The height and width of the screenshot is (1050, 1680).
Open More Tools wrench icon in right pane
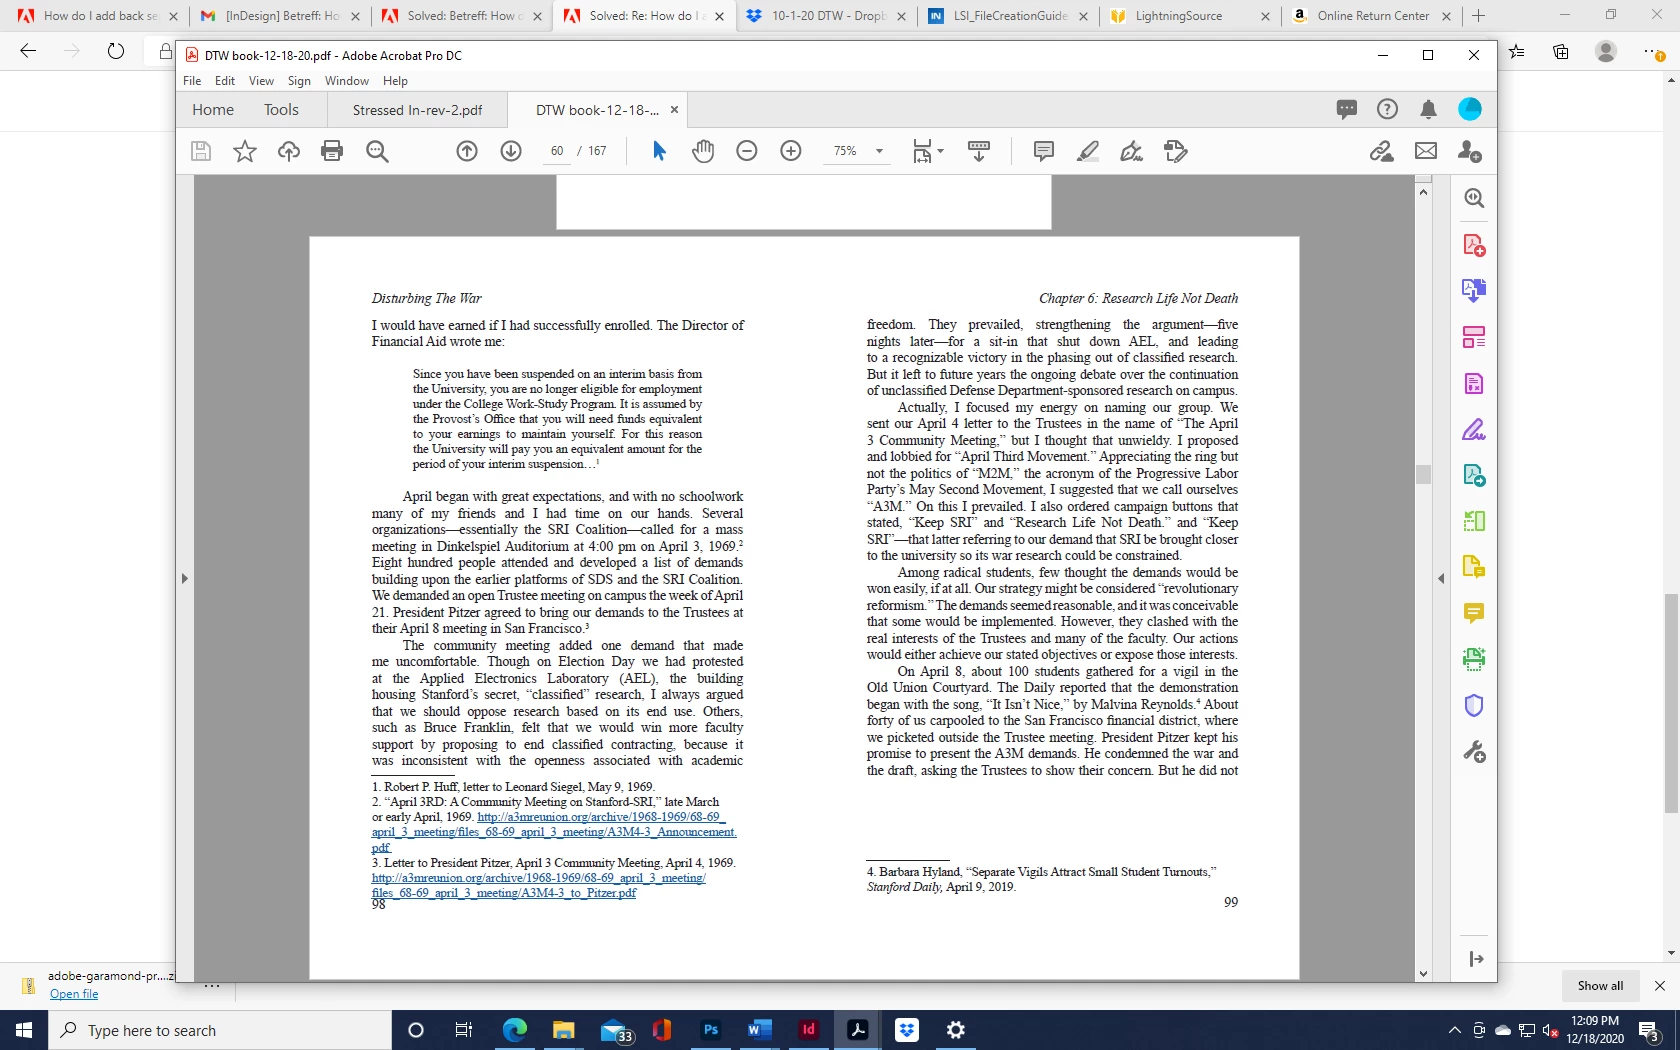(1474, 752)
